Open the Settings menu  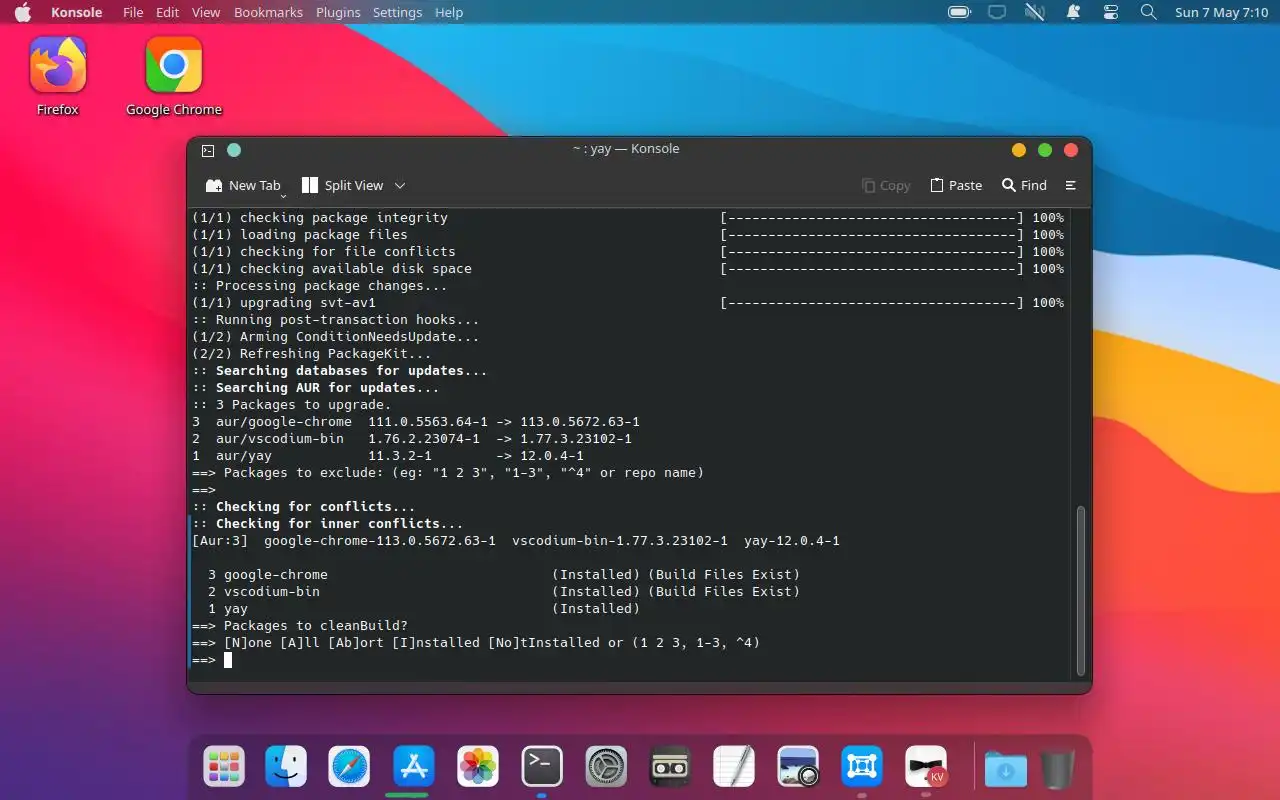tap(397, 12)
